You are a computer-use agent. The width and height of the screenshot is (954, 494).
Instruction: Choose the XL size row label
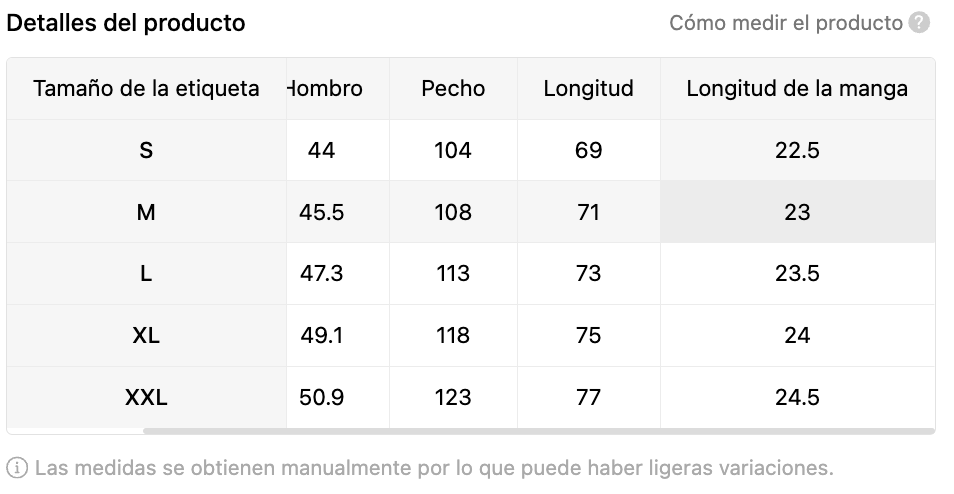(x=146, y=335)
